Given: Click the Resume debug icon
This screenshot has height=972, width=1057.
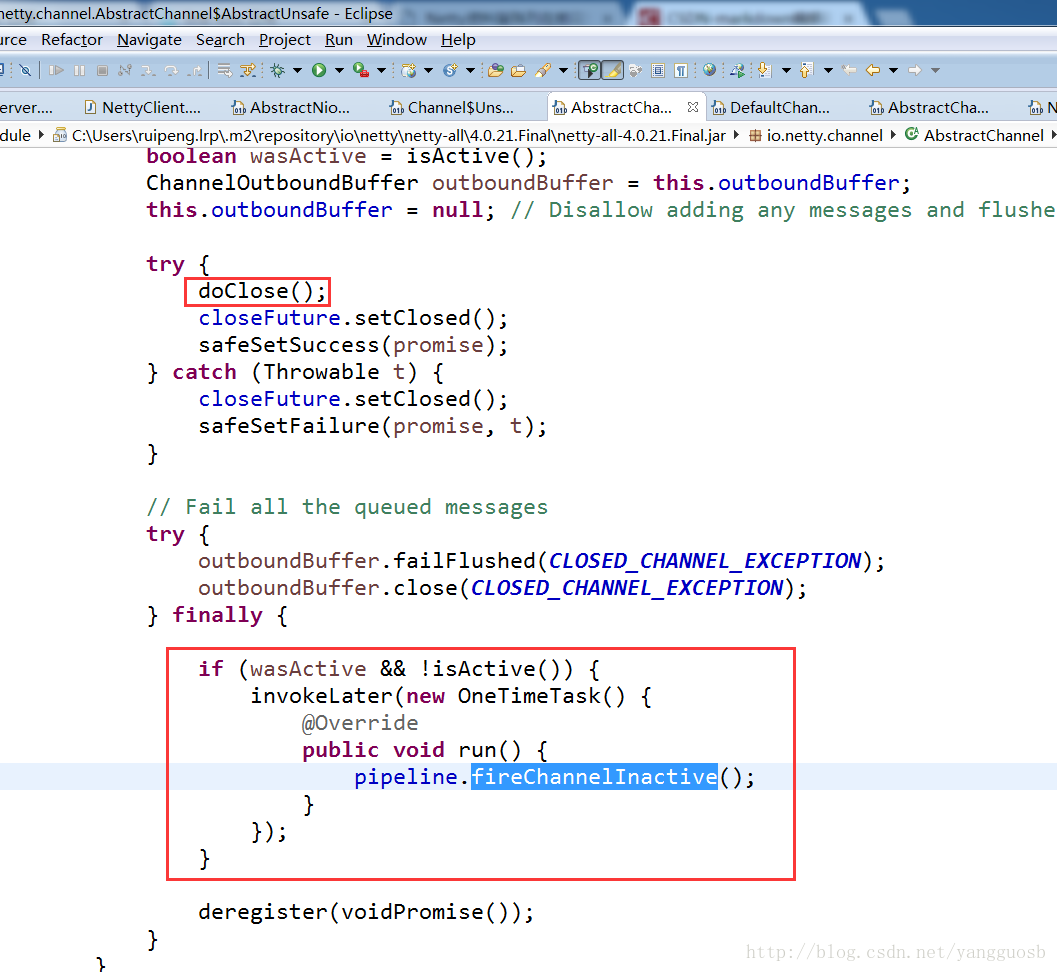Looking at the screenshot, I should [x=56, y=70].
